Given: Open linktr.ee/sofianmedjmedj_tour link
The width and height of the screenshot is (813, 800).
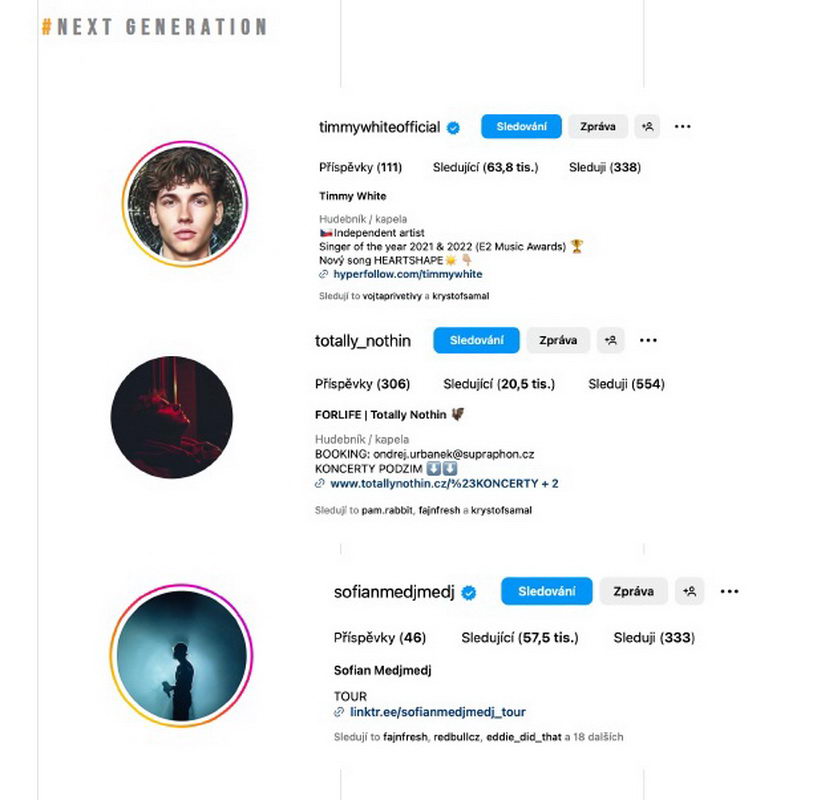Looking at the screenshot, I should [x=438, y=712].
